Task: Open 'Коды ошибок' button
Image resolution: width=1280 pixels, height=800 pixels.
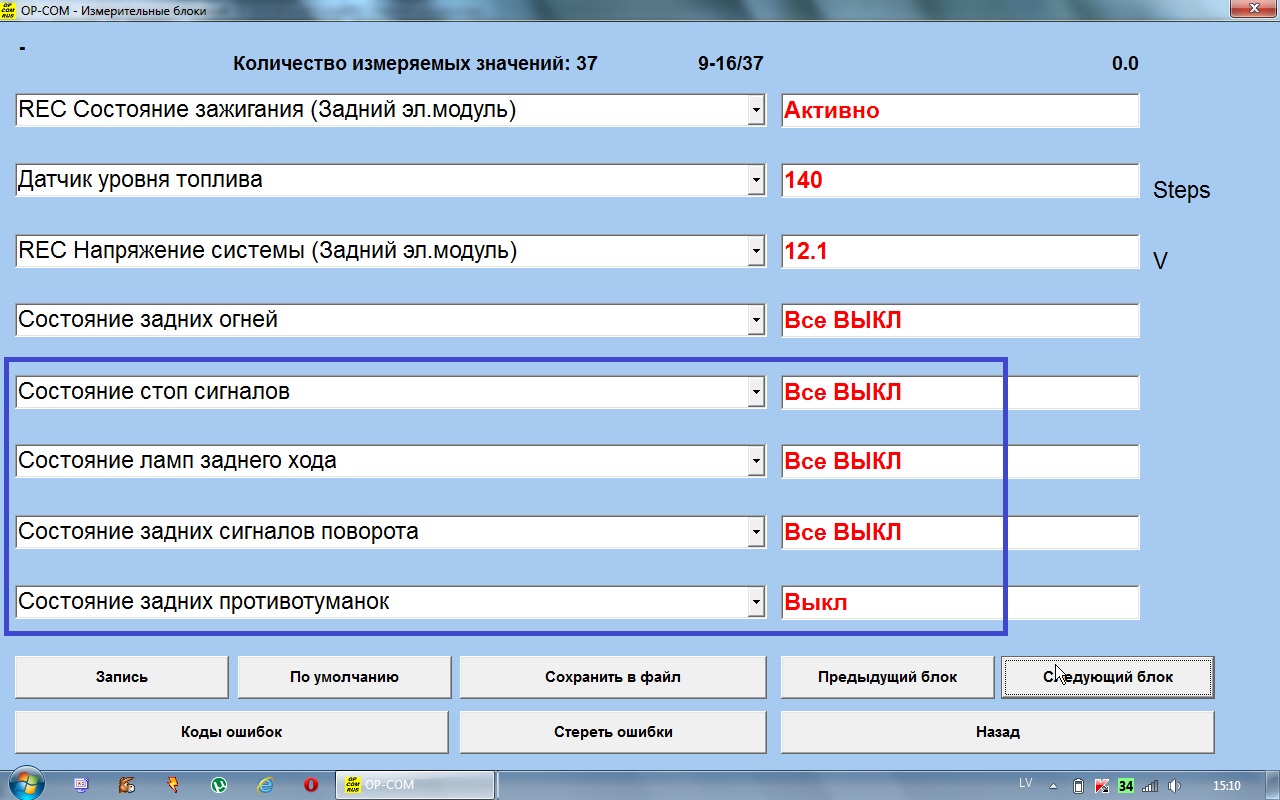Action: (231, 732)
